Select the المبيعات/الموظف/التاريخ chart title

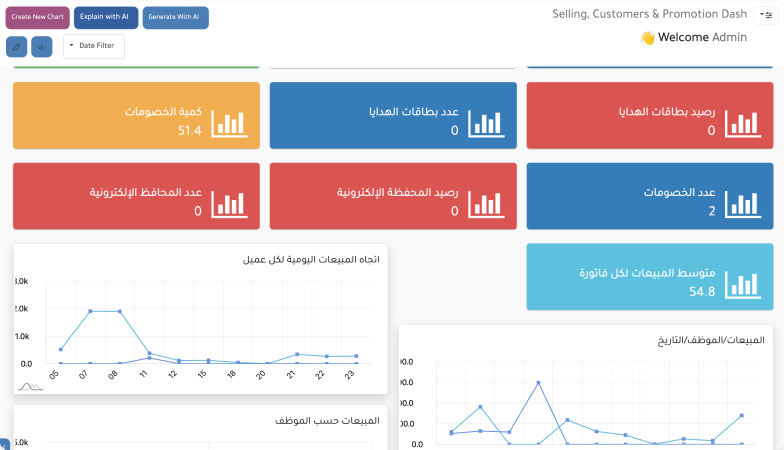[712, 340]
